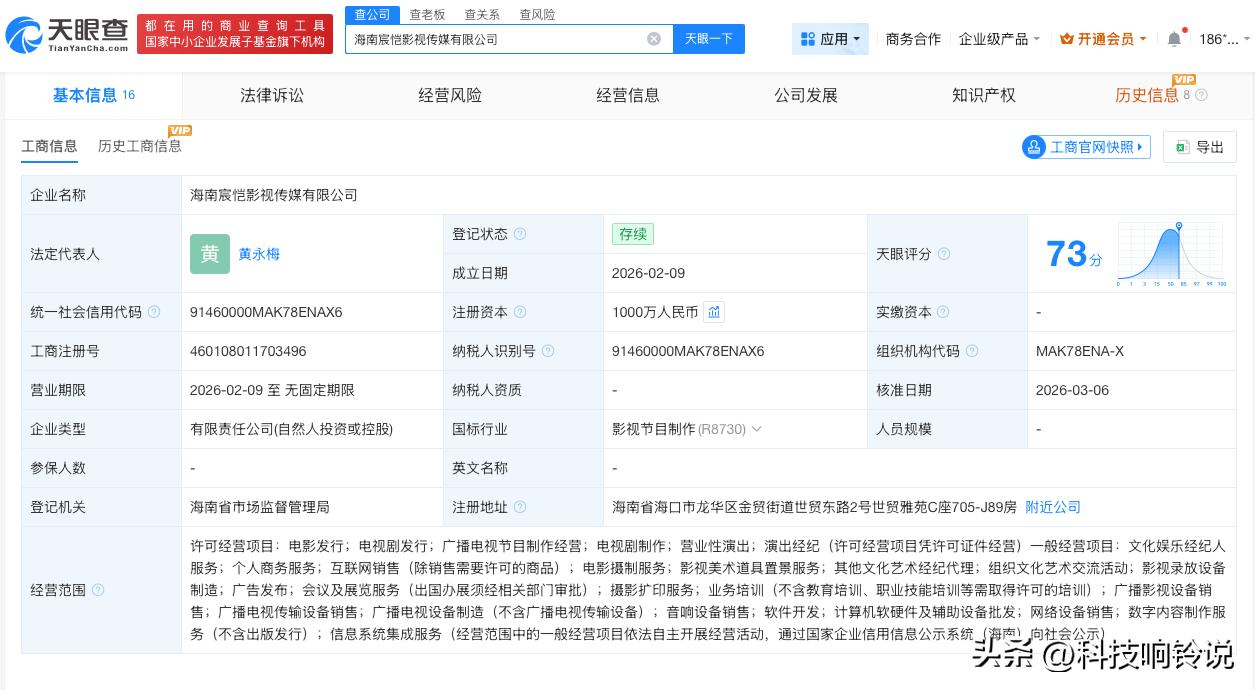
Task: Click the stamp icon on 工商官网快照
Action: [x=1034, y=147]
